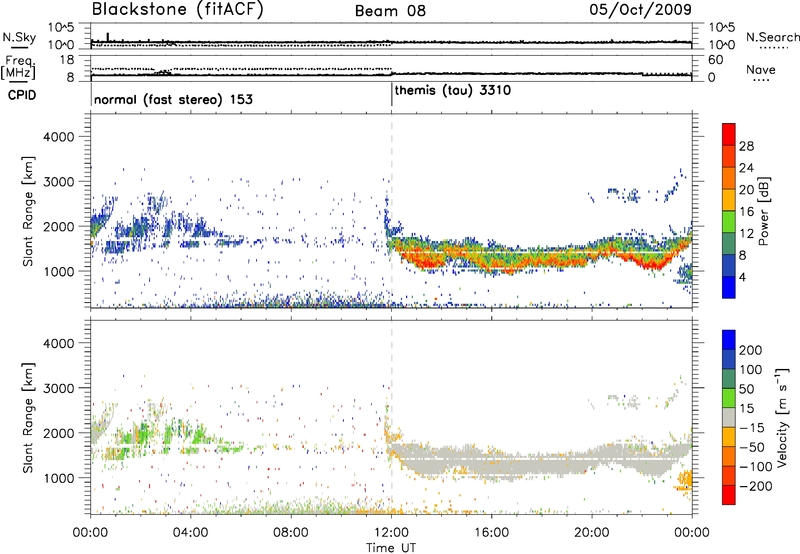Pick the light green 12–16 dB Power colorbar segment
800x554 pixels.
pos(729,222)
